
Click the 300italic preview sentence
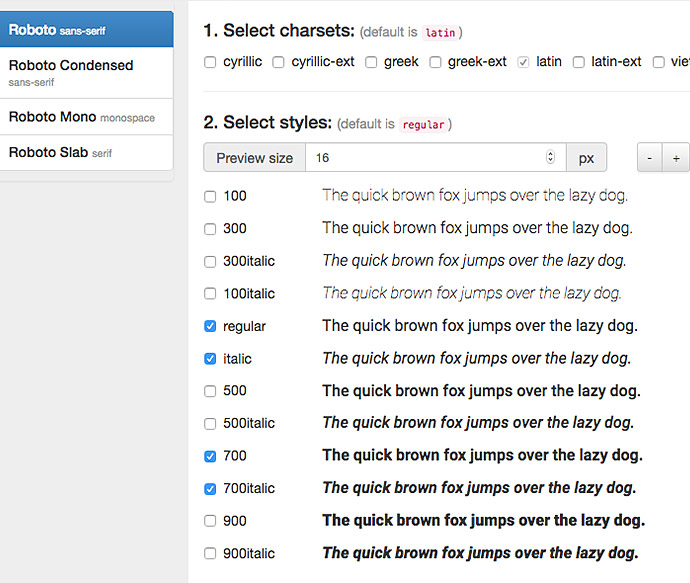[x=474, y=260]
